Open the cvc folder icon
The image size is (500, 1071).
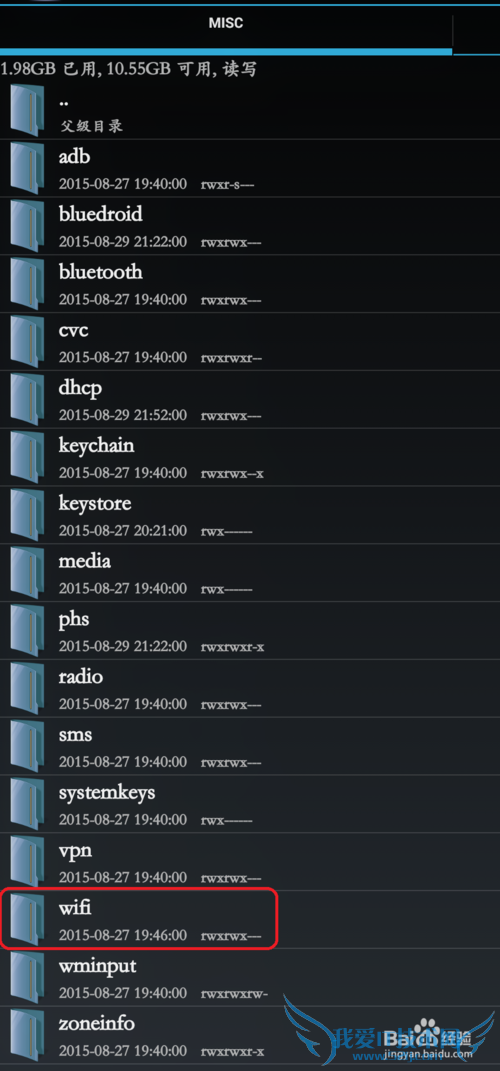point(28,342)
